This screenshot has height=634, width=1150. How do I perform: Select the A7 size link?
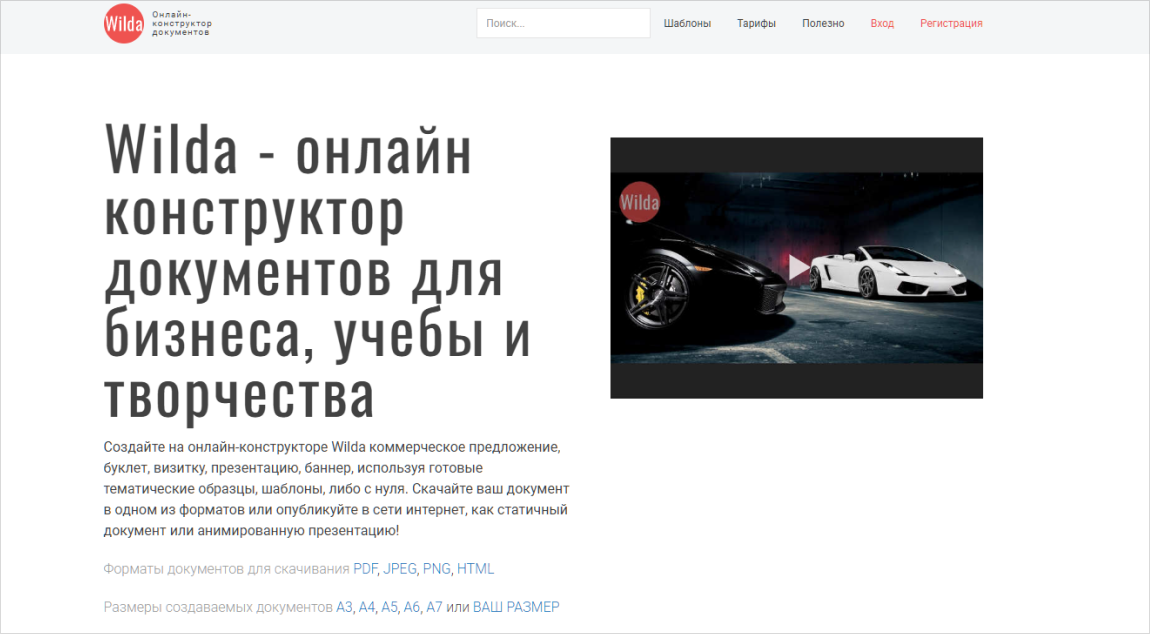click(434, 607)
